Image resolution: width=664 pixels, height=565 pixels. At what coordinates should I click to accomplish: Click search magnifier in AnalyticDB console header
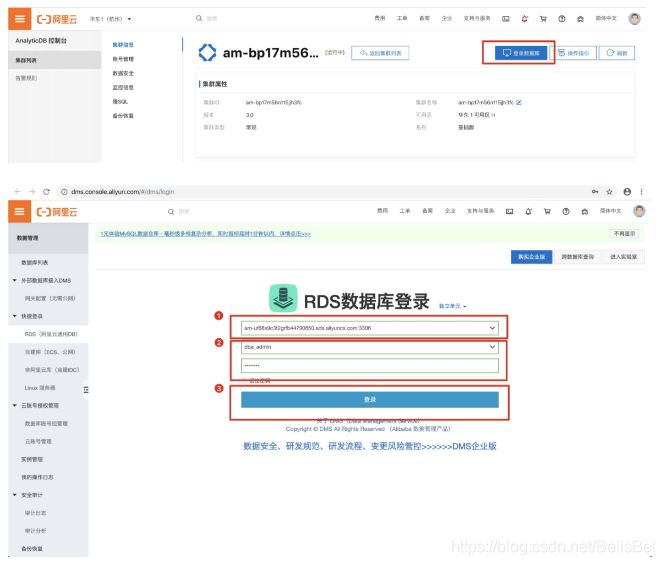[x=199, y=18]
